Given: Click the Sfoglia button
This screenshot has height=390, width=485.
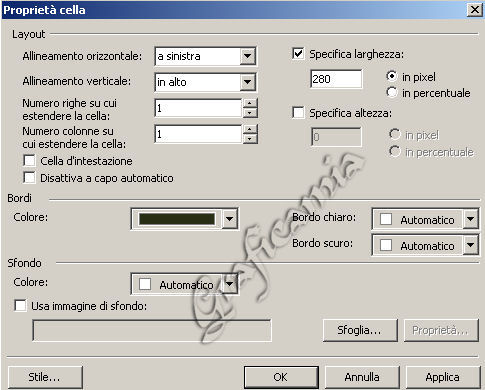Looking at the screenshot, I should coord(360,330).
